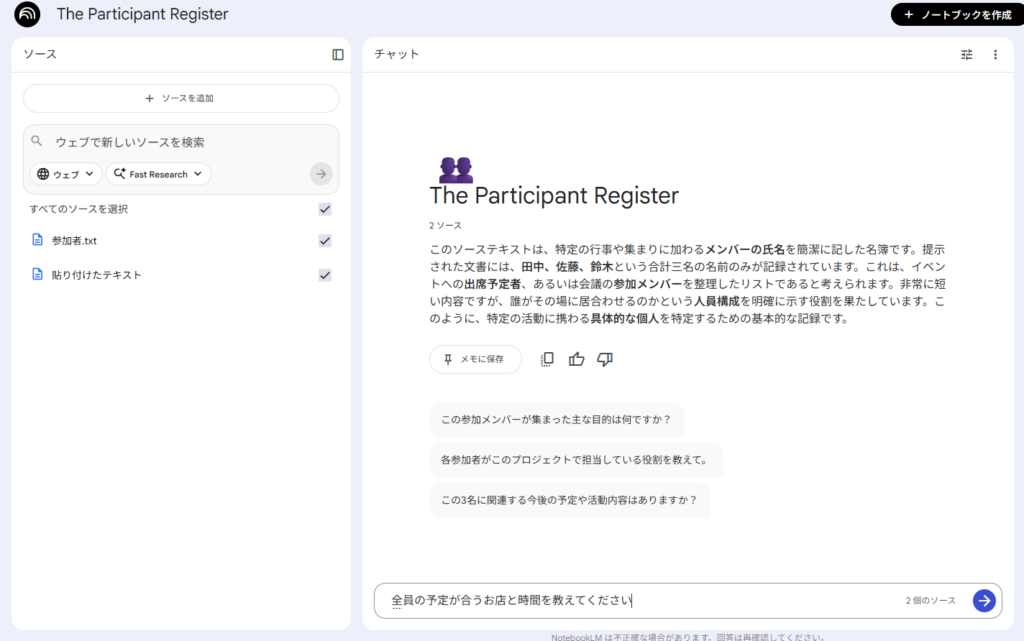Image resolution: width=1024 pixels, height=641 pixels.
Task: Collapse the sources panel with sidebar icon
Action: point(338,55)
